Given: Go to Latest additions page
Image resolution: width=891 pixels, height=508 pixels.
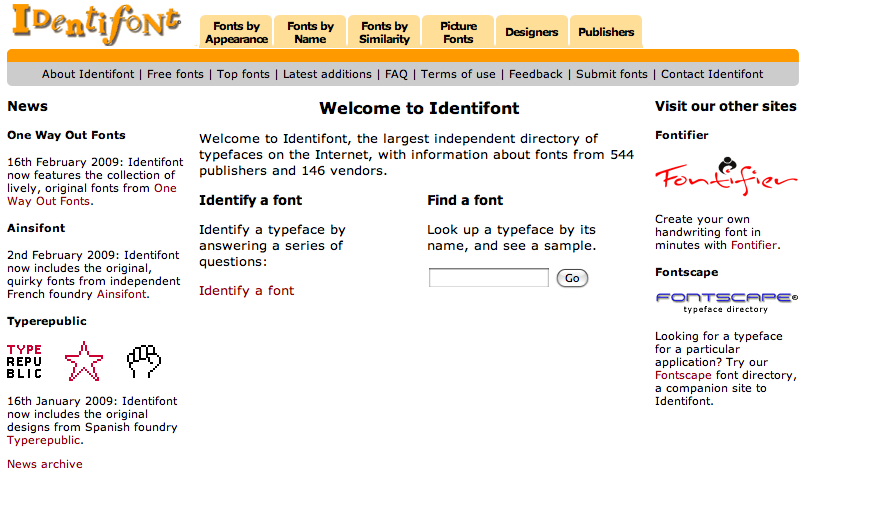Looking at the screenshot, I should [327, 74].
